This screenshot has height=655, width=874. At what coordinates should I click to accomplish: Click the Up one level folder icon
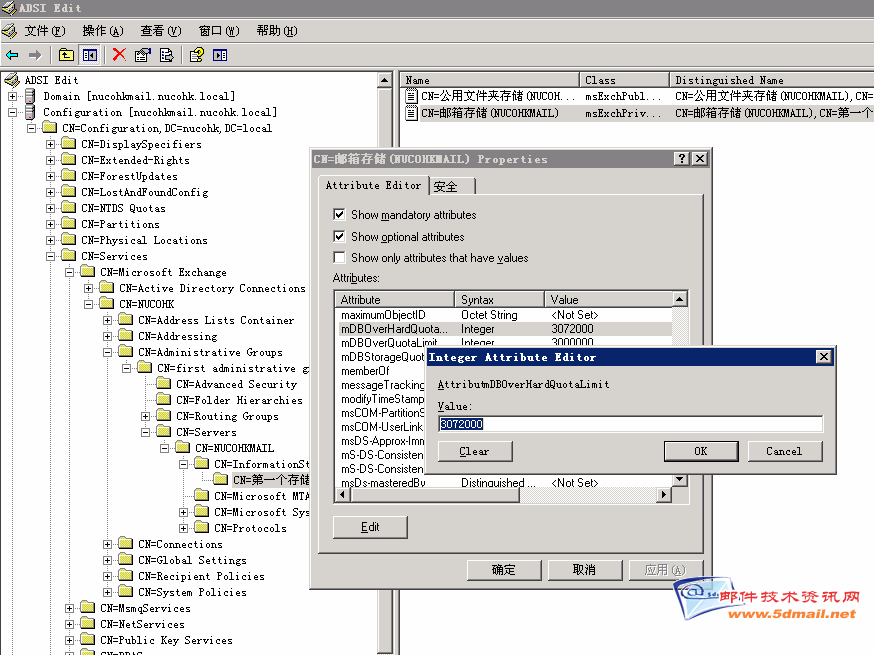point(66,55)
